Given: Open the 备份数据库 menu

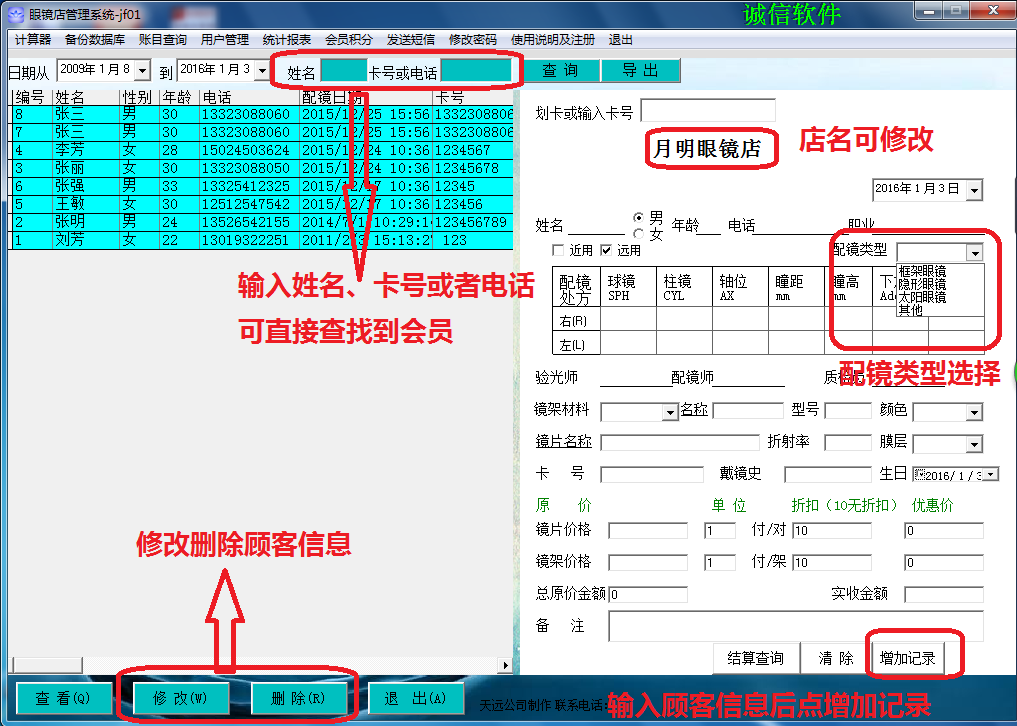Looking at the screenshot, I should pyautogui.click(x=95, y=40).
